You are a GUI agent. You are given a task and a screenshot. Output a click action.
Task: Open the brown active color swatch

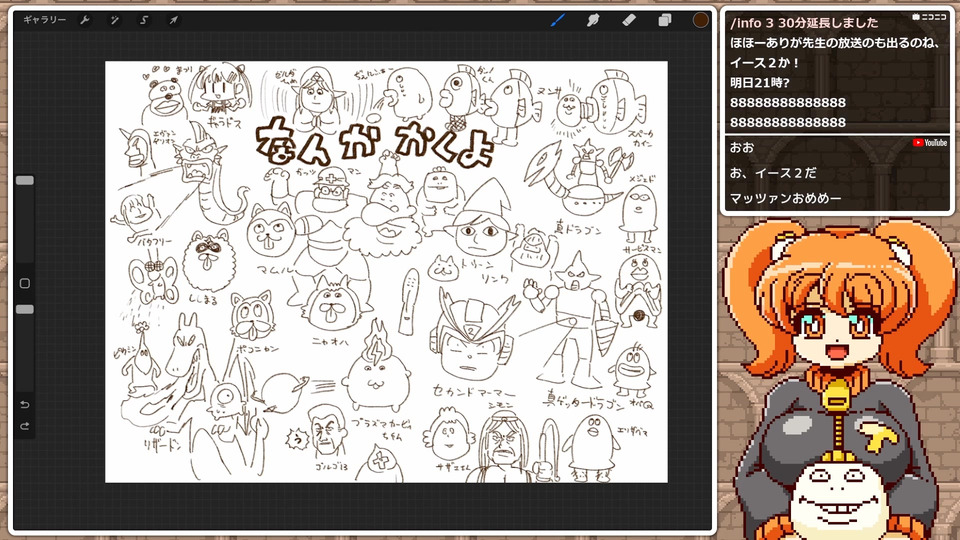coord(700,20)
